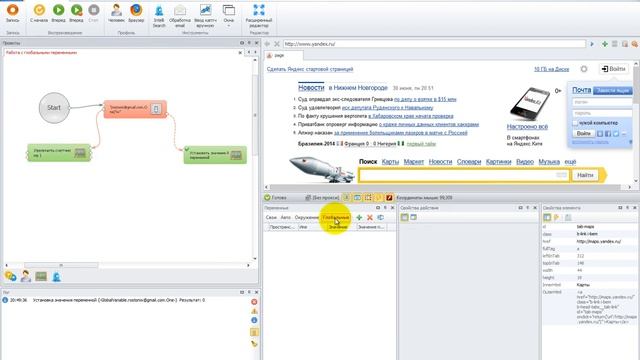Image resolution: width=640 pixels, height=360 pixels.
Task: Click the Yandex search input field
Action: coord(464,175)
